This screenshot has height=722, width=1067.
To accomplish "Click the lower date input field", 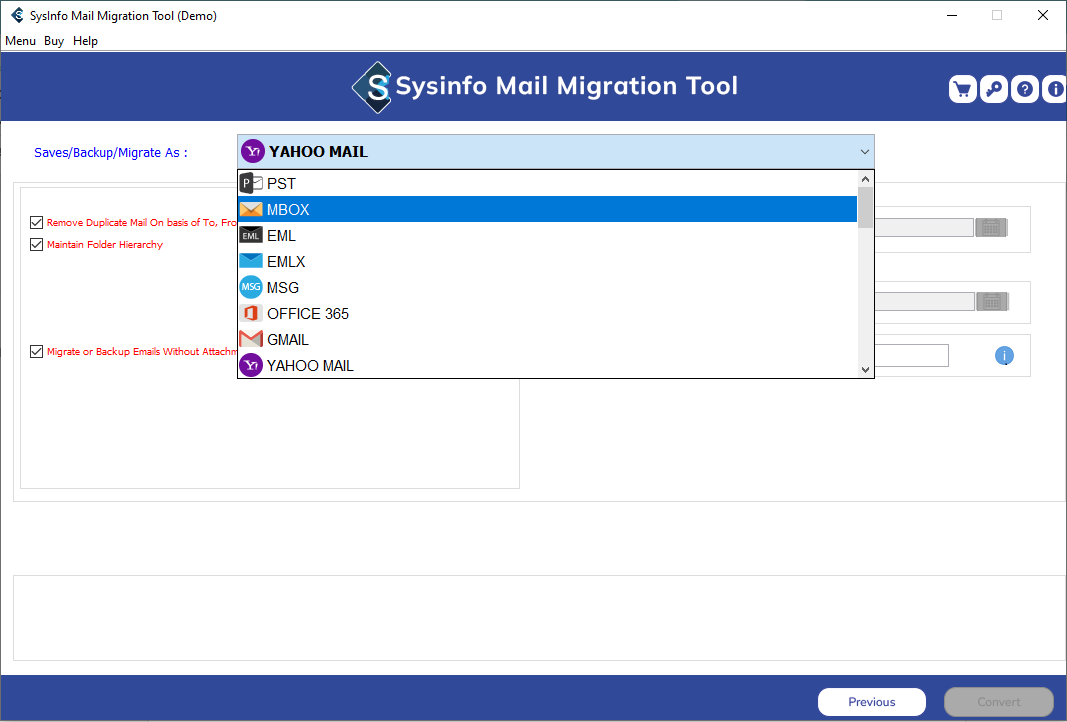I will (925, 301).
